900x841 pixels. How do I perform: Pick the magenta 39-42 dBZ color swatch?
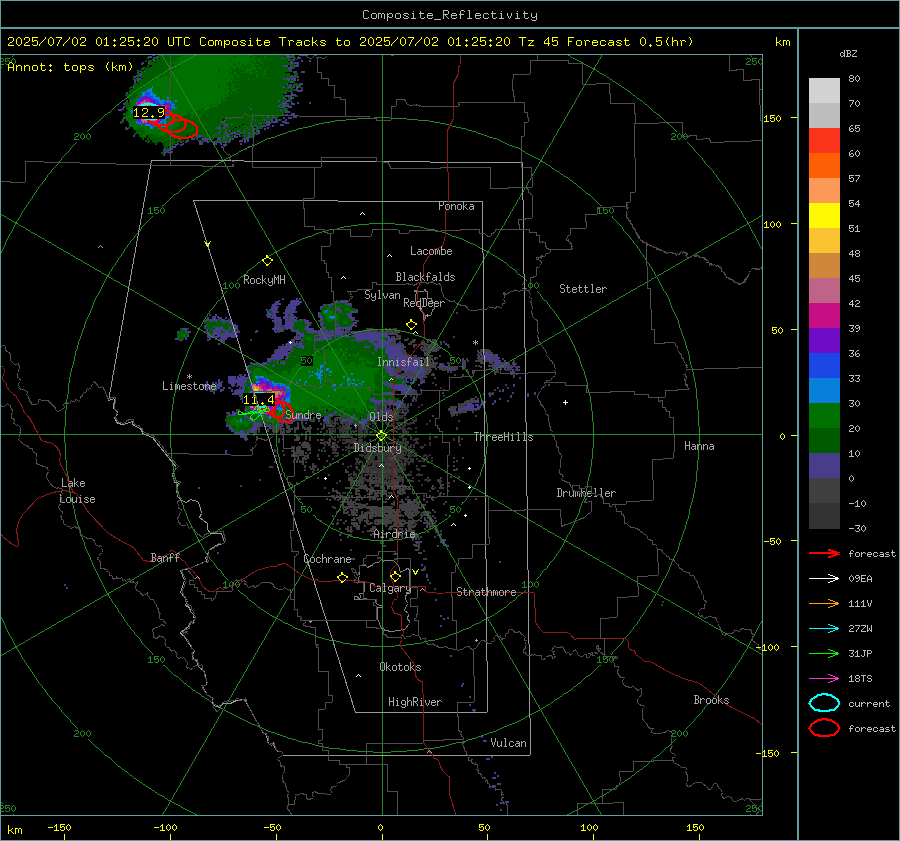824,316
